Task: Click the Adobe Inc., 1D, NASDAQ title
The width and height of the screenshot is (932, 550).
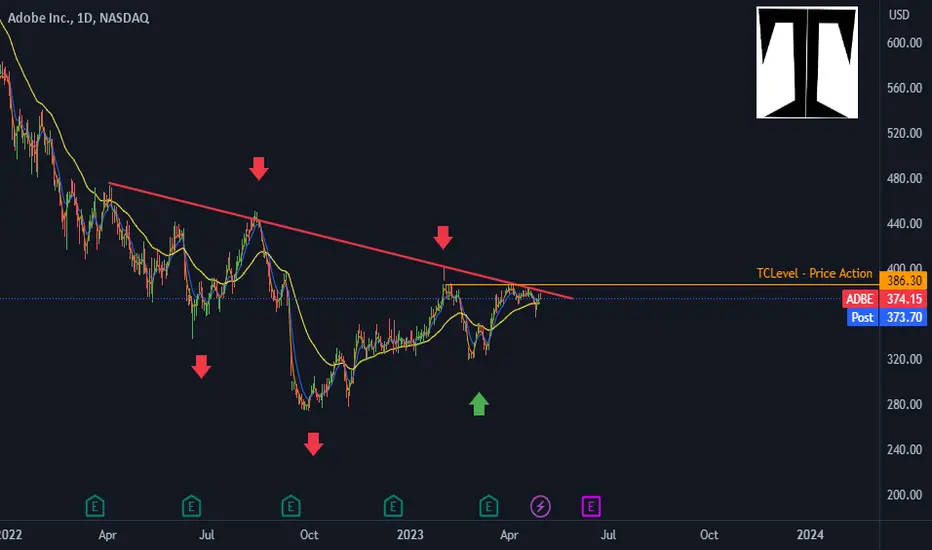Action: (78, 18)
